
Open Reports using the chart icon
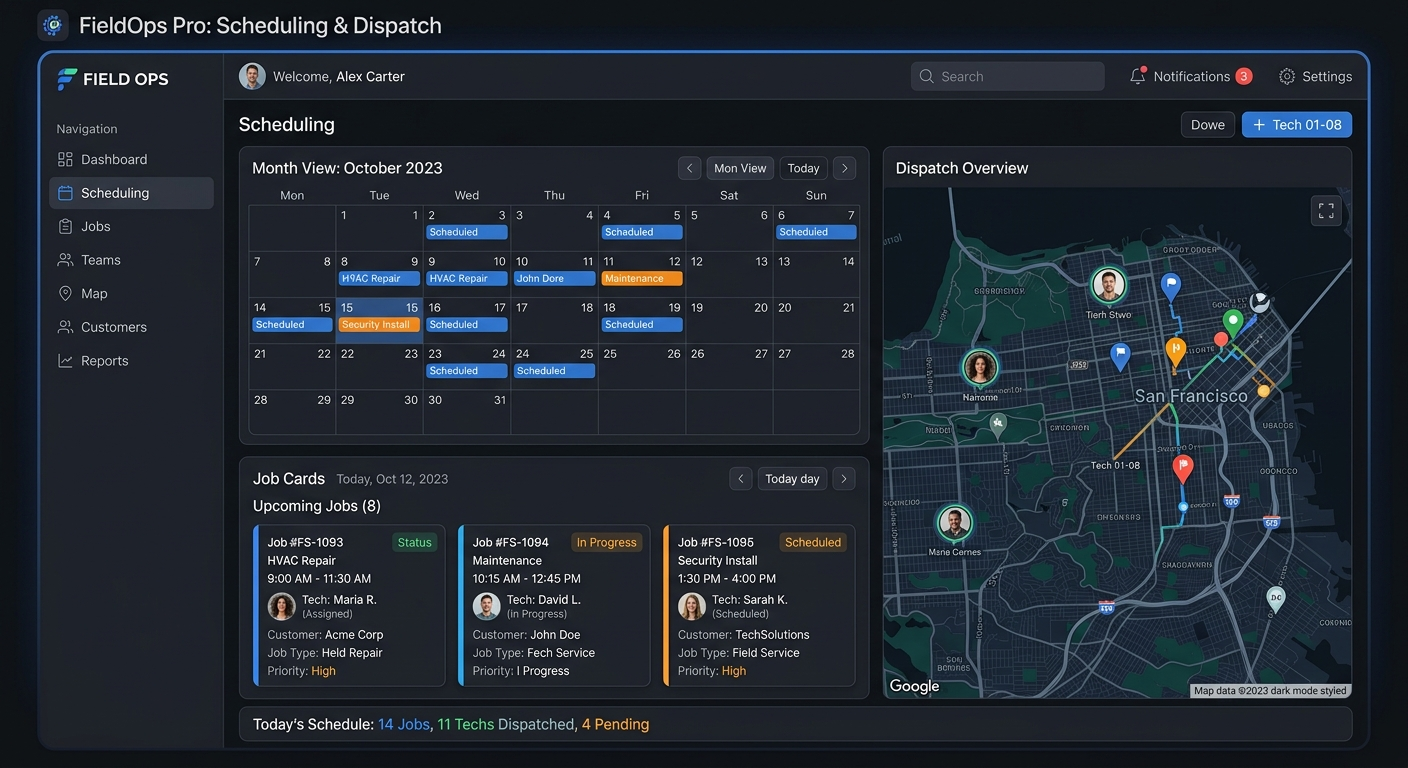tap(64, 360)
